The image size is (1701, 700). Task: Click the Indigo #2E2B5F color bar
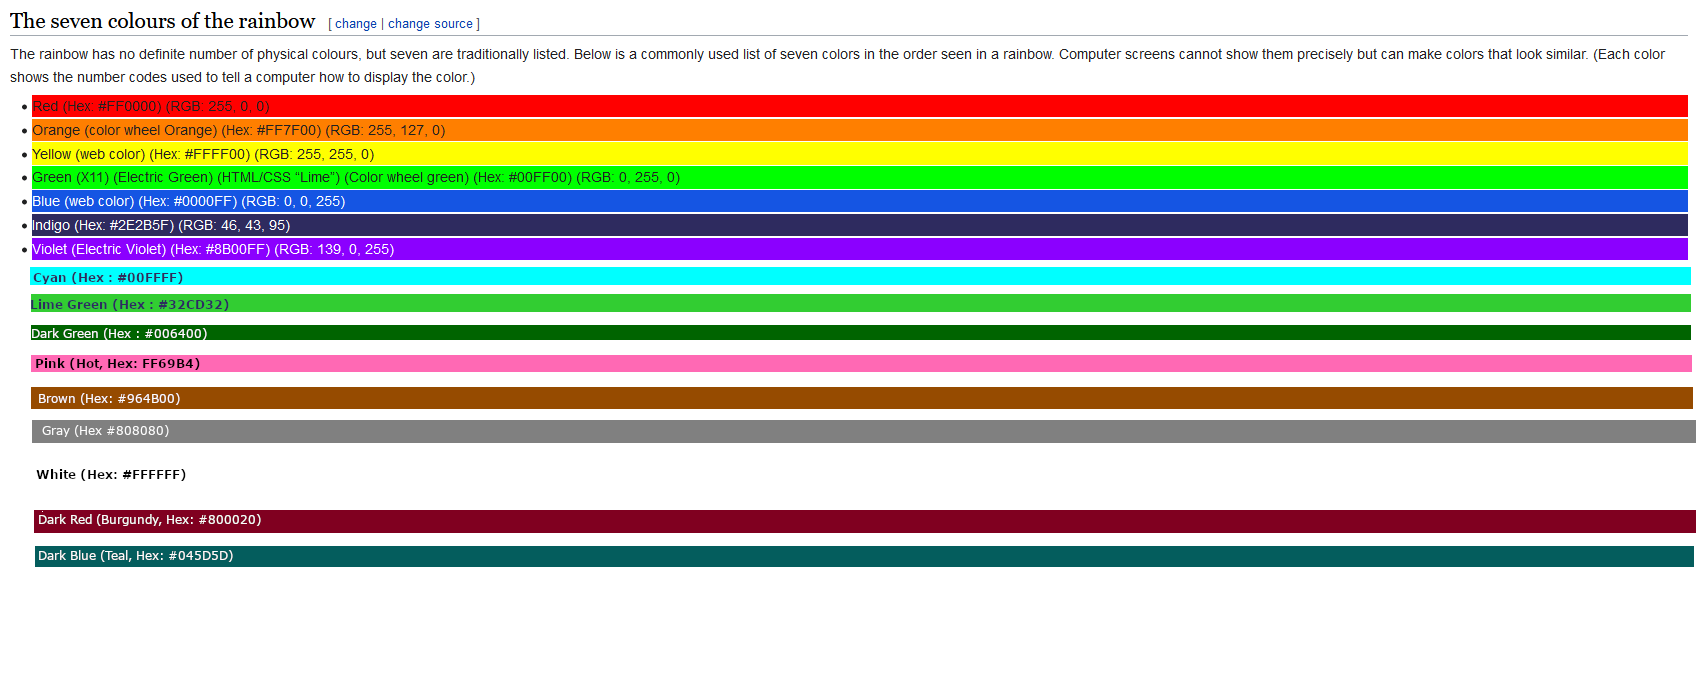pos(860,225)
